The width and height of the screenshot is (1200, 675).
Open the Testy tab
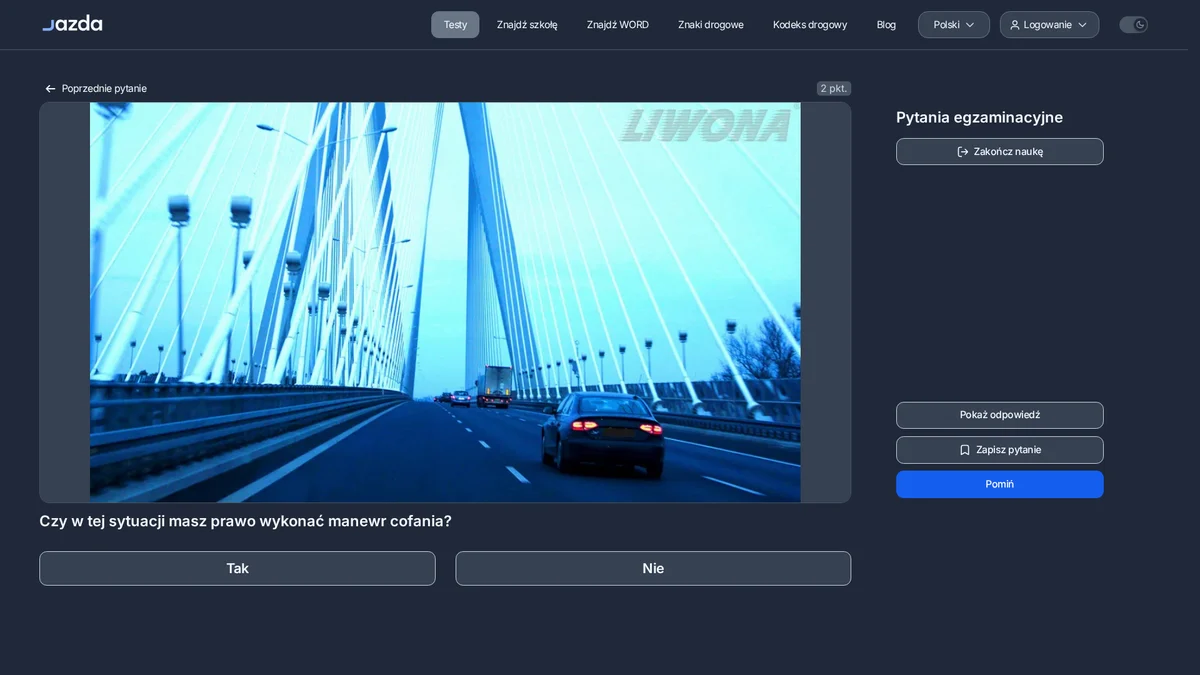point(455,25)
